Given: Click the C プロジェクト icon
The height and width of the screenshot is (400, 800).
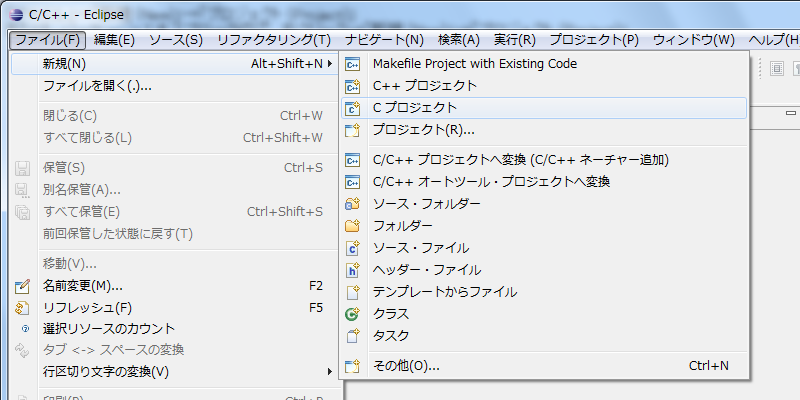Looking at the screenshot, I should [x=353, y=108].
